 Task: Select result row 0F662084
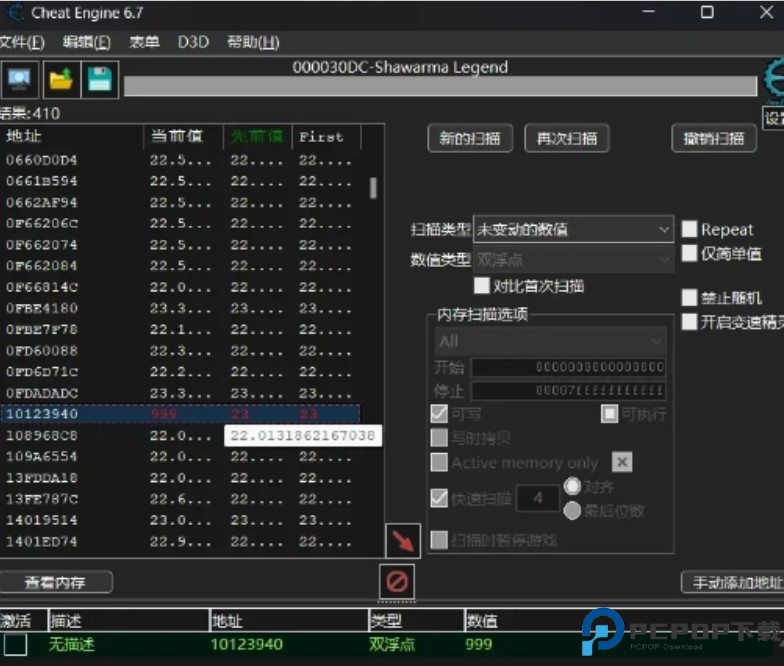[x=180, y=266]
